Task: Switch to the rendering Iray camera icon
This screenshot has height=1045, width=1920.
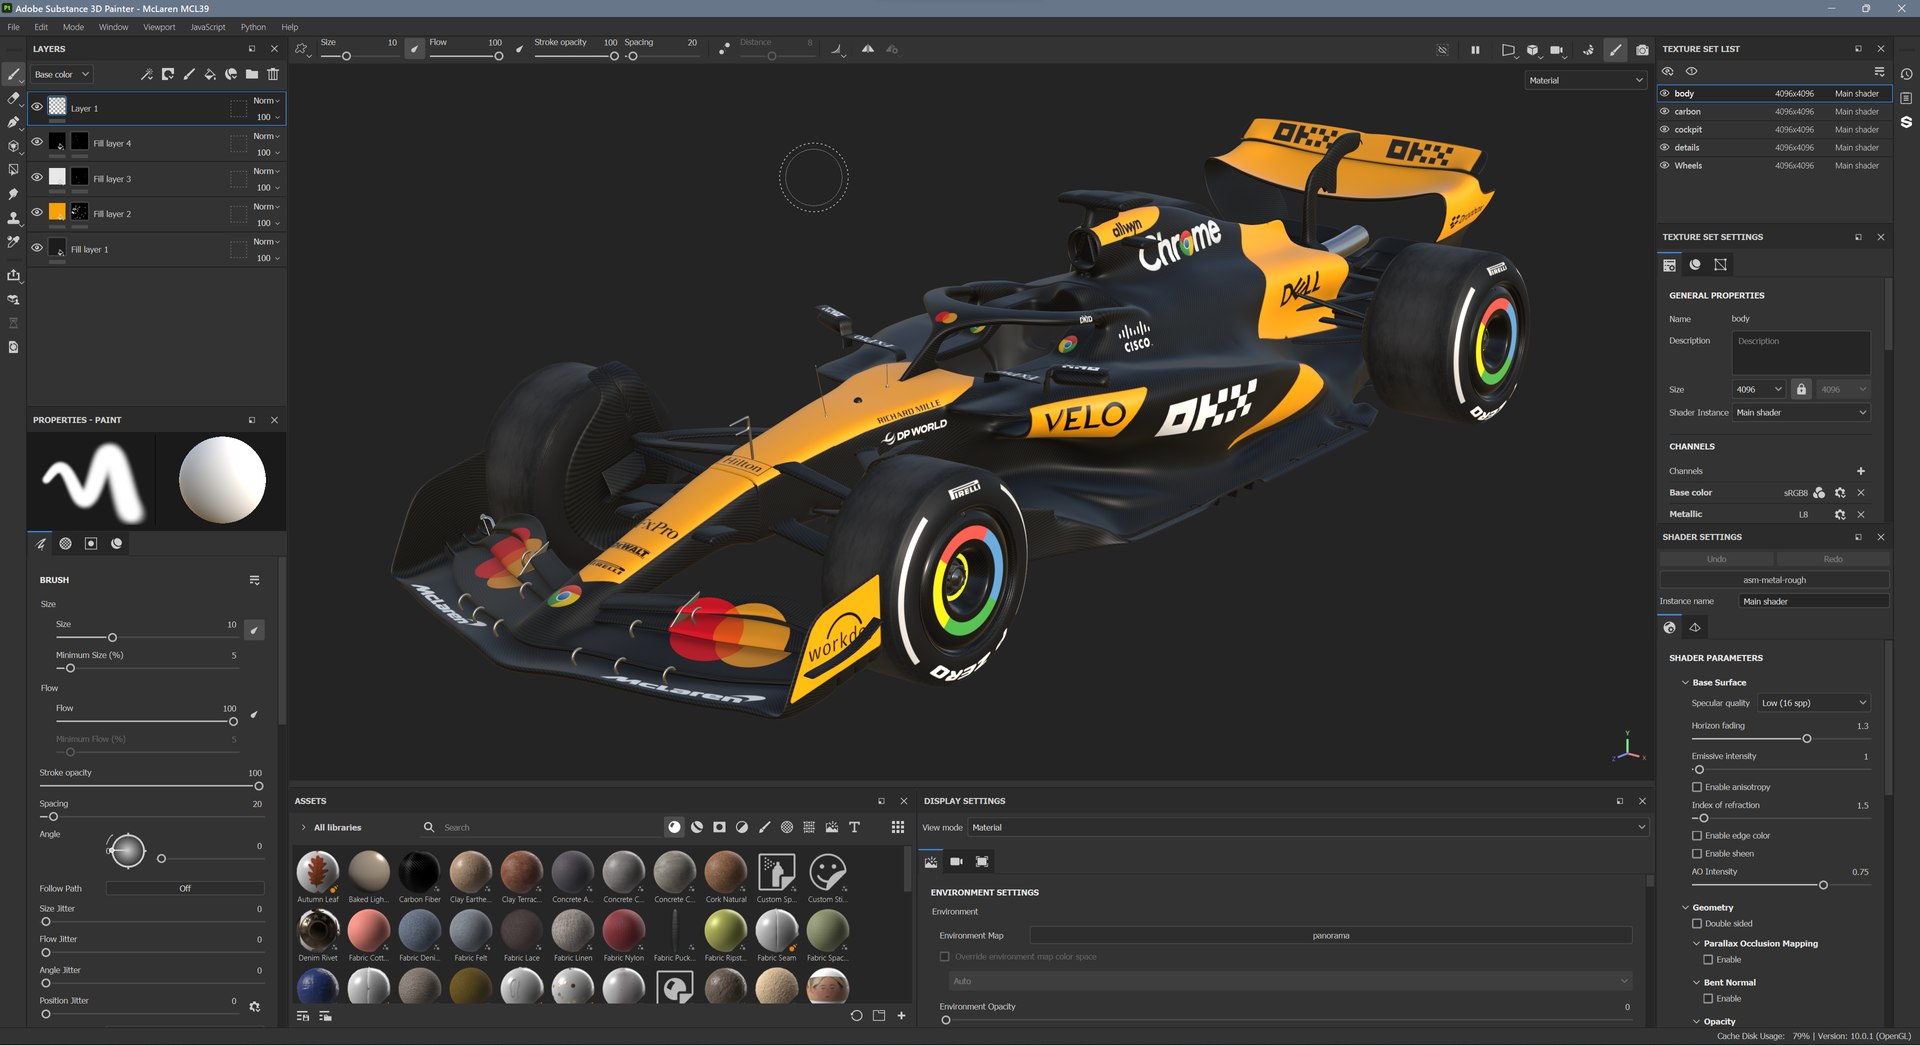Action: (1642, 50)
